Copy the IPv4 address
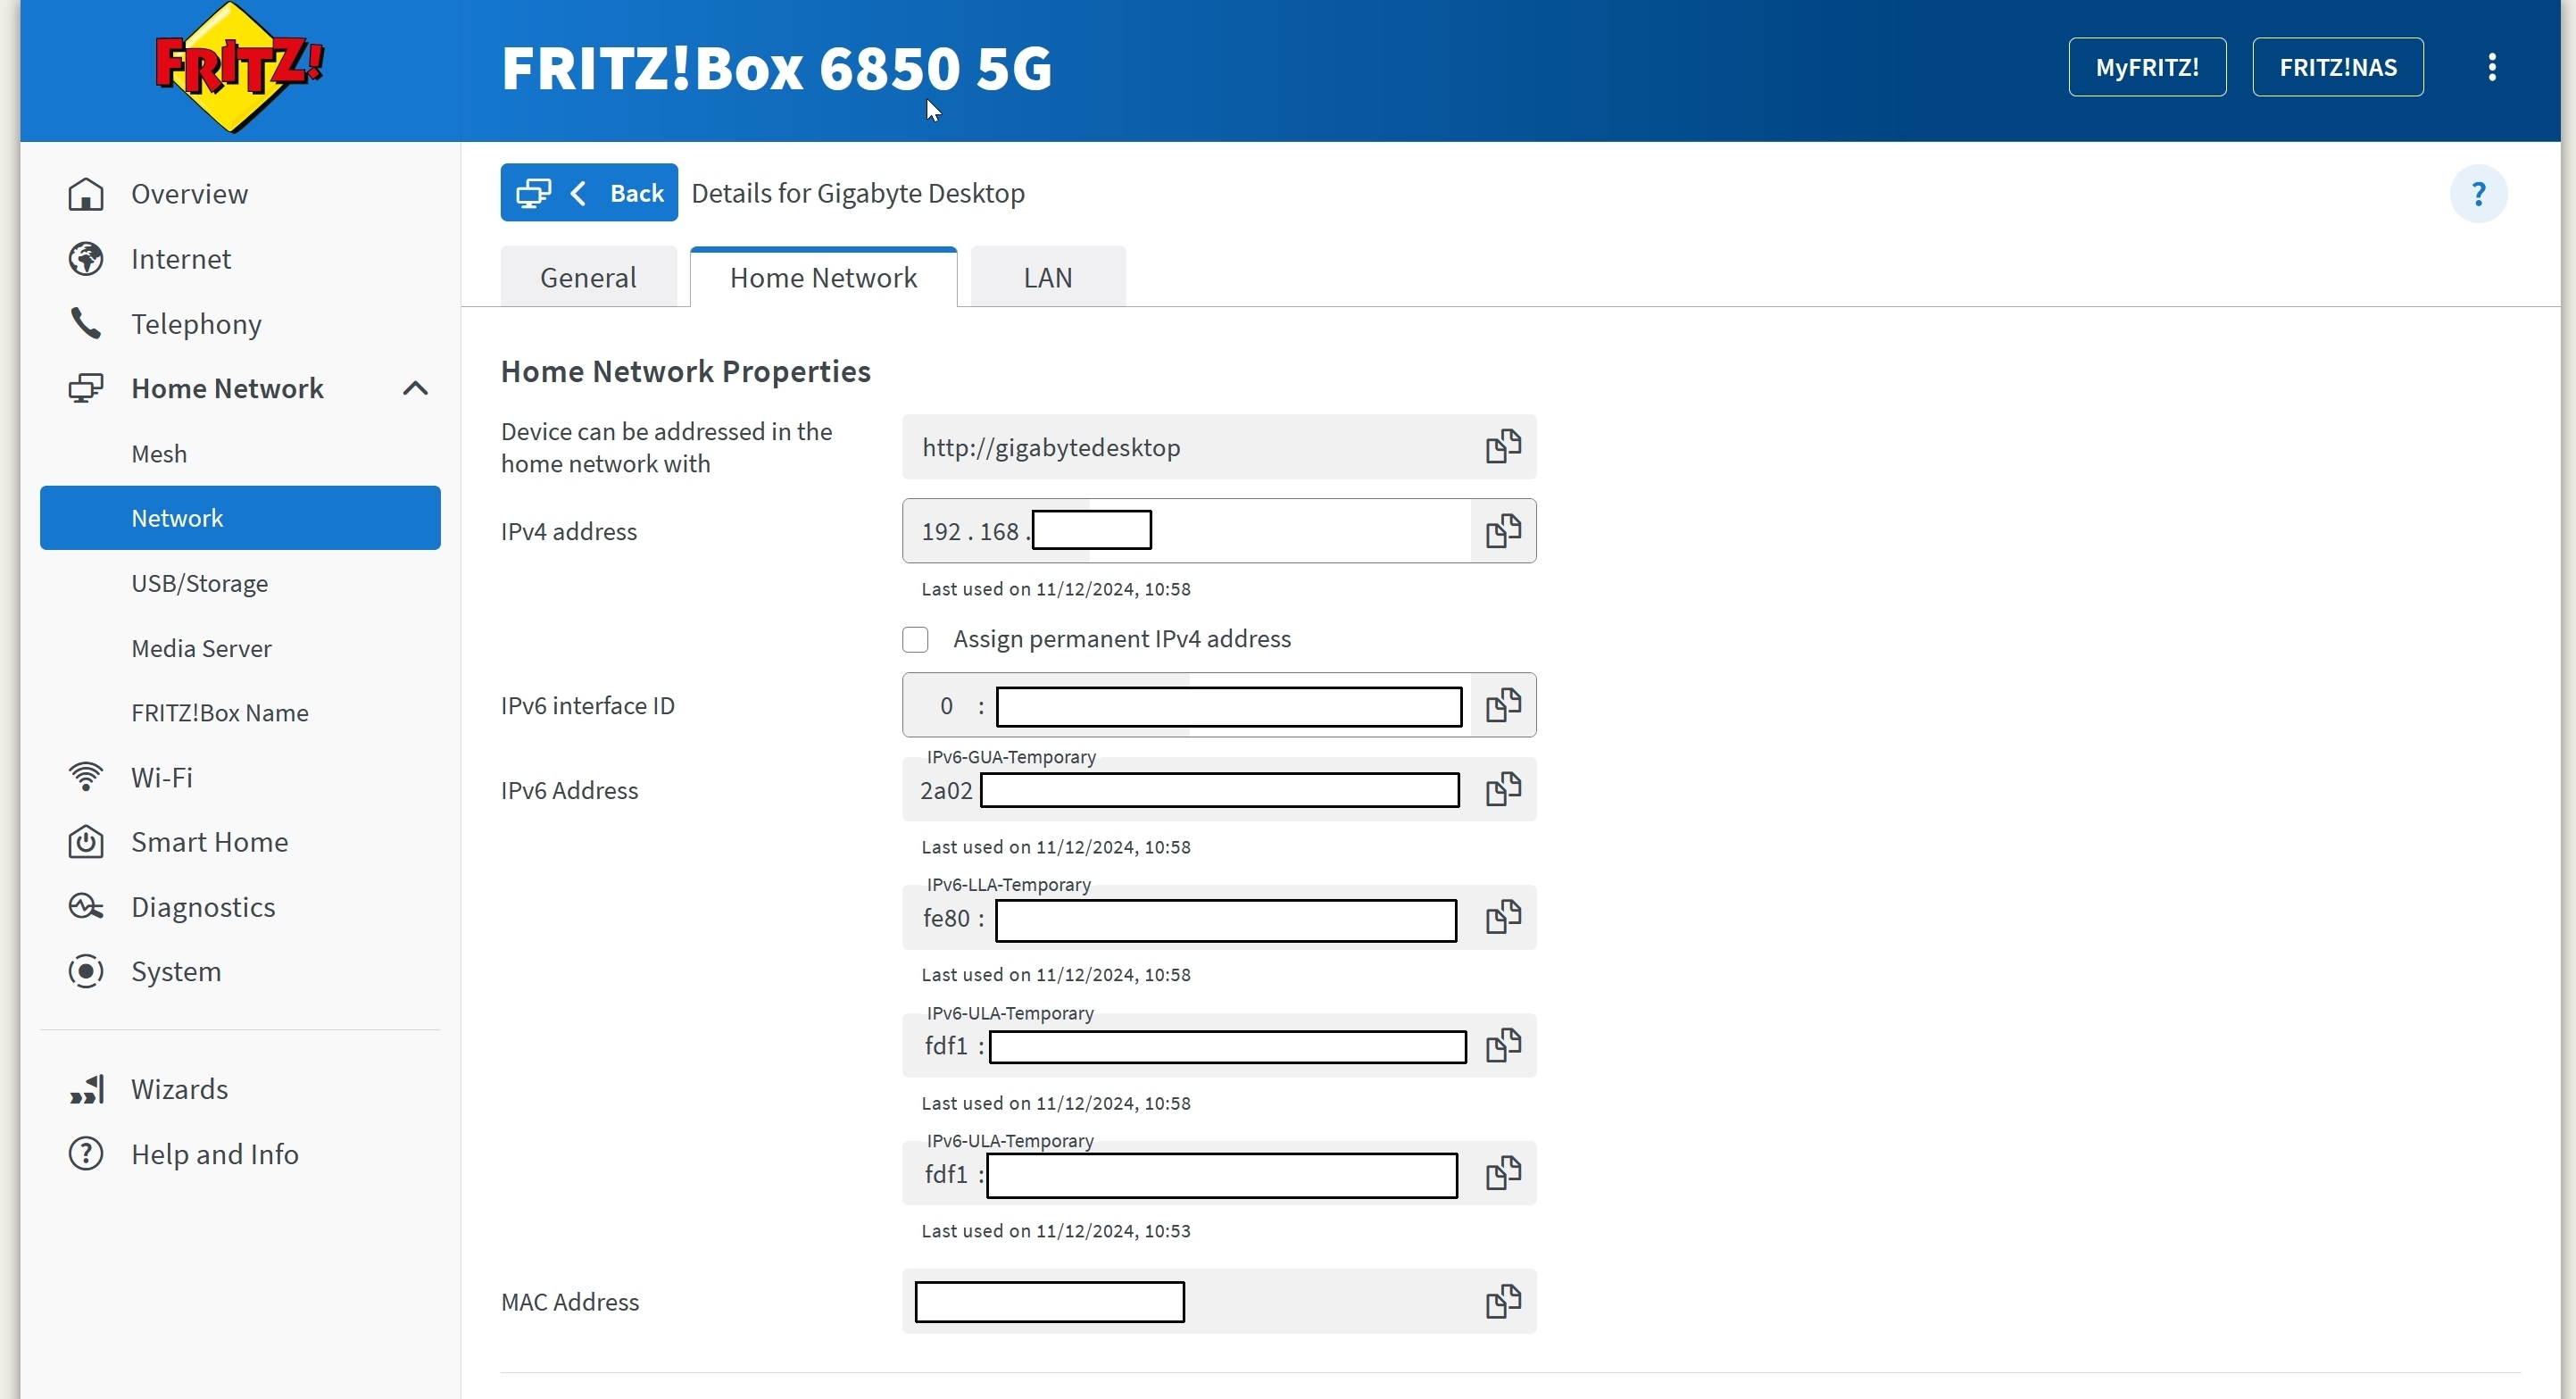 pyautogui.click(x=1502, y=530)
